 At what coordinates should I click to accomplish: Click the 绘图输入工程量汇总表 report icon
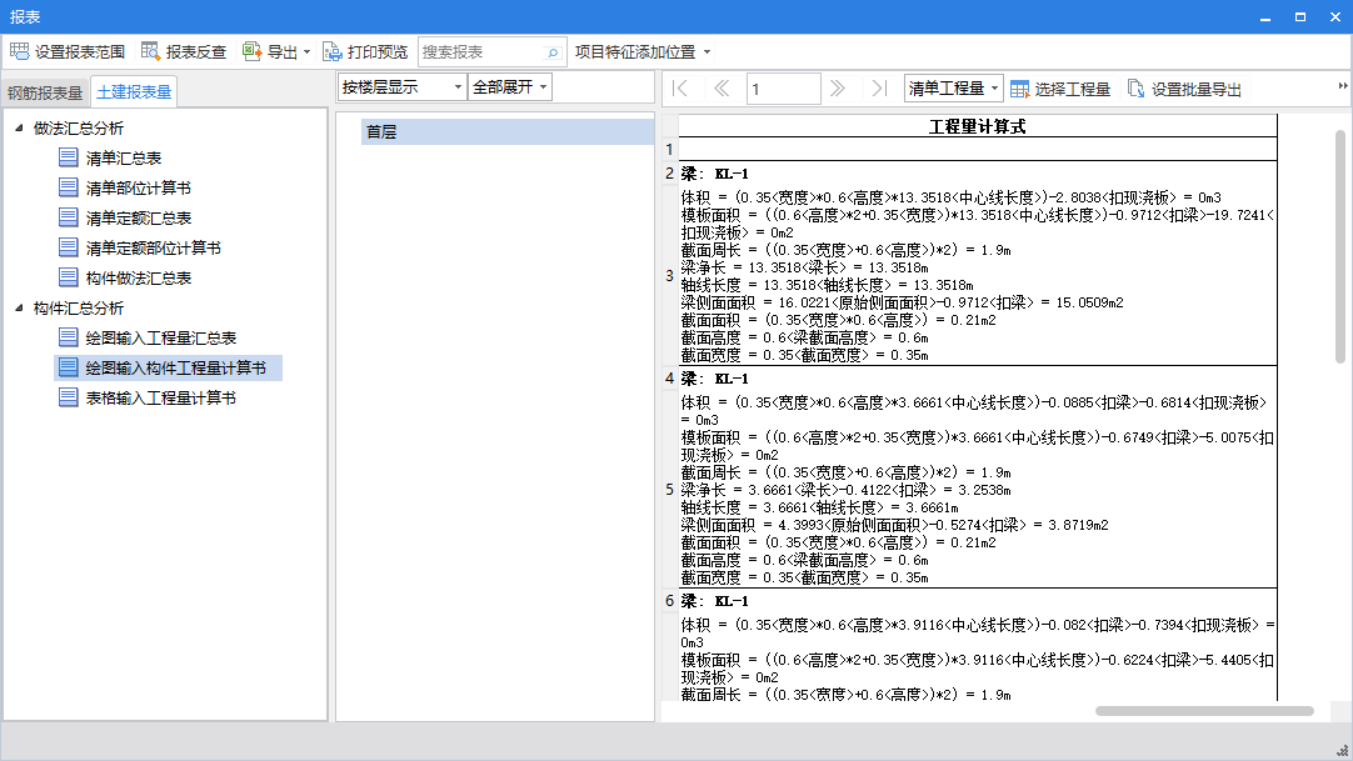(x=68, y=337)
